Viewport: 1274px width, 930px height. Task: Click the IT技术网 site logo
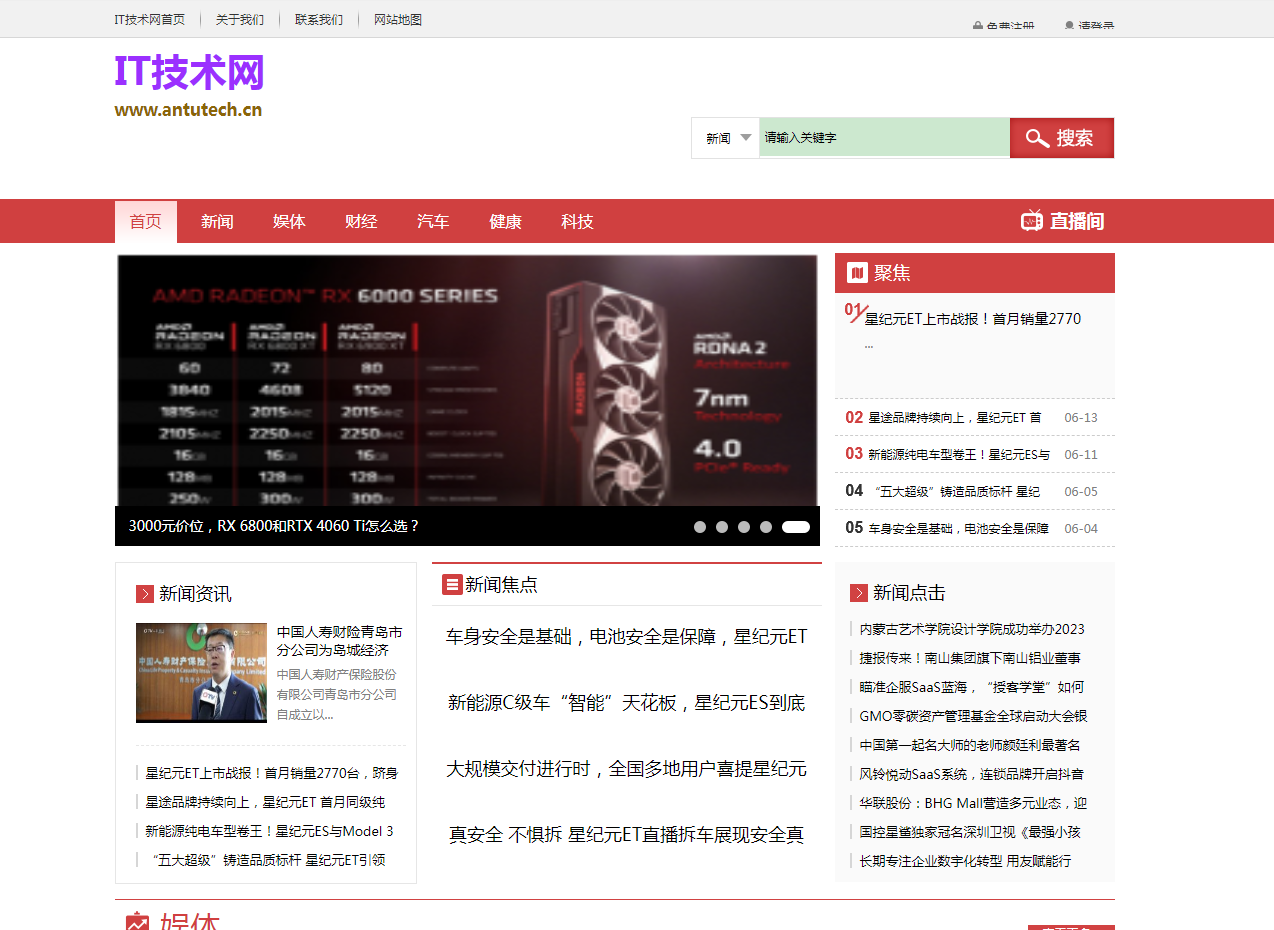click(189, 73)
